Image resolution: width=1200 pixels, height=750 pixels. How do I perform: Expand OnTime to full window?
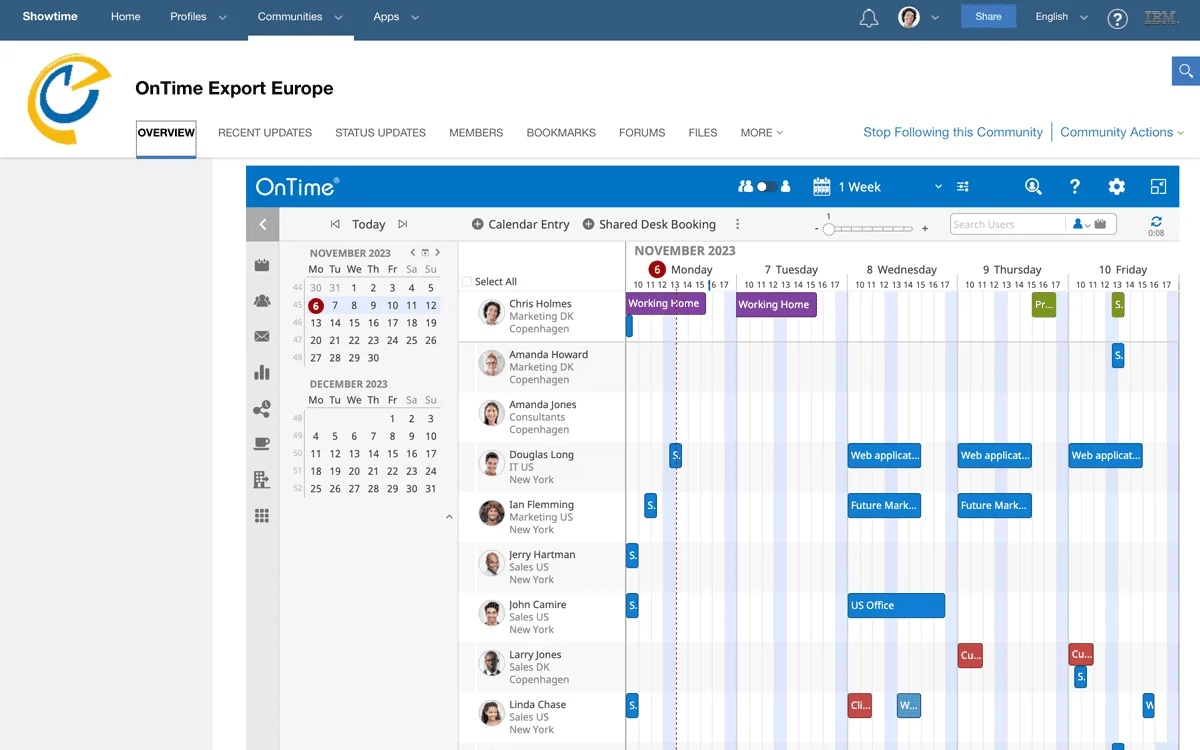[x=1158, y=187]
